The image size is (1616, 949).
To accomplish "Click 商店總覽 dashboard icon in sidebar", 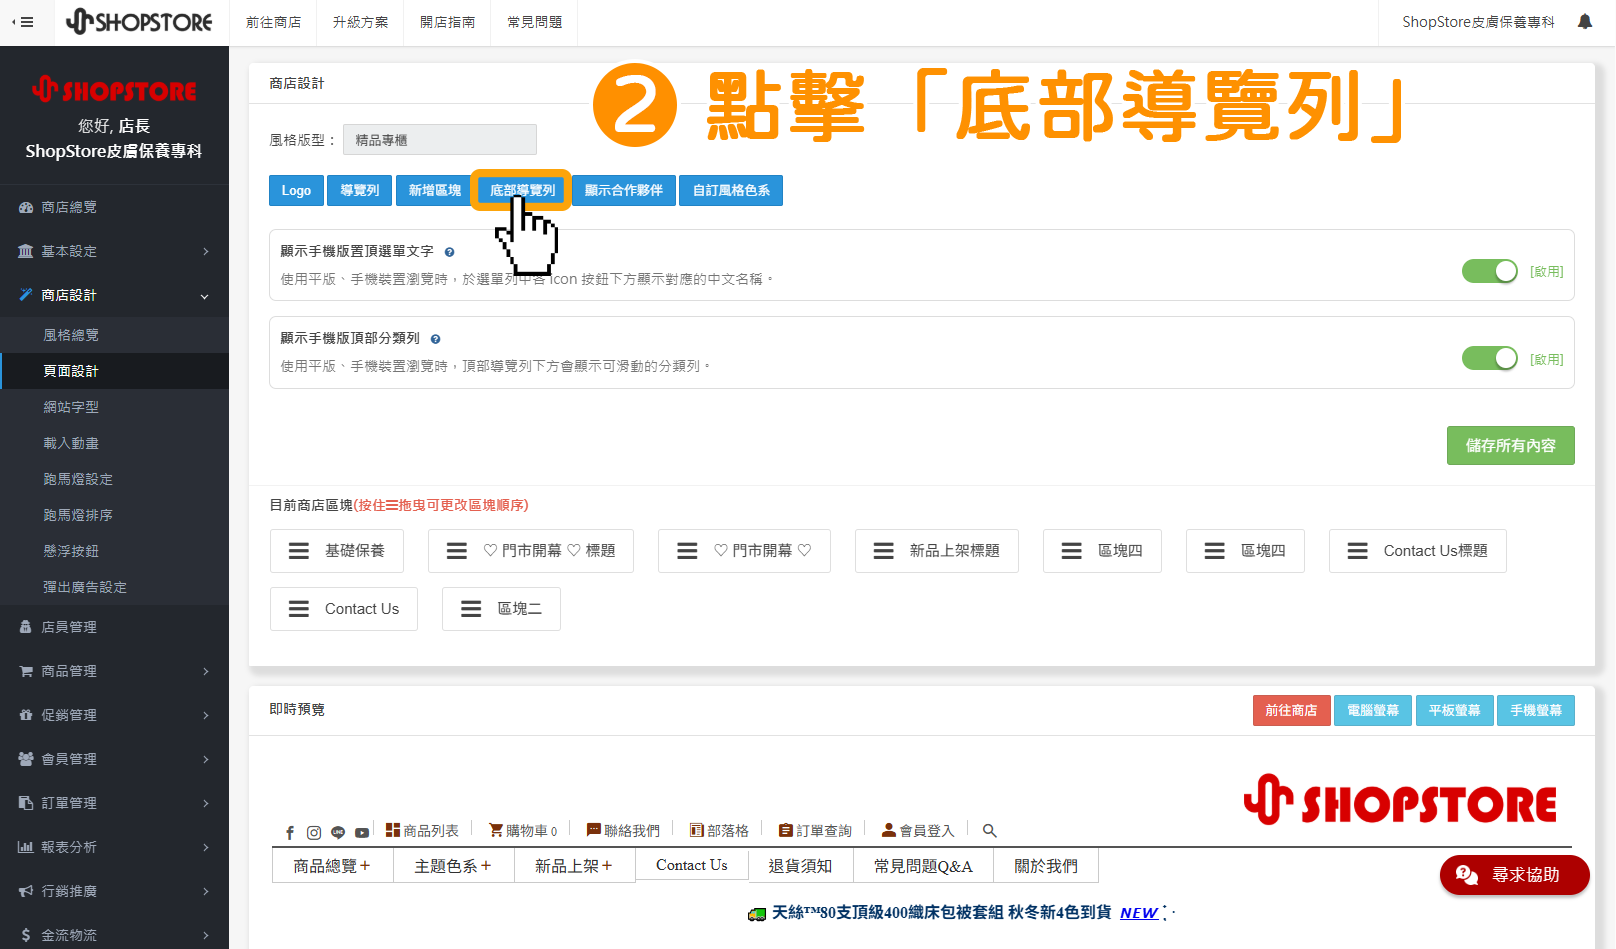I will click(x=26, y=208).
